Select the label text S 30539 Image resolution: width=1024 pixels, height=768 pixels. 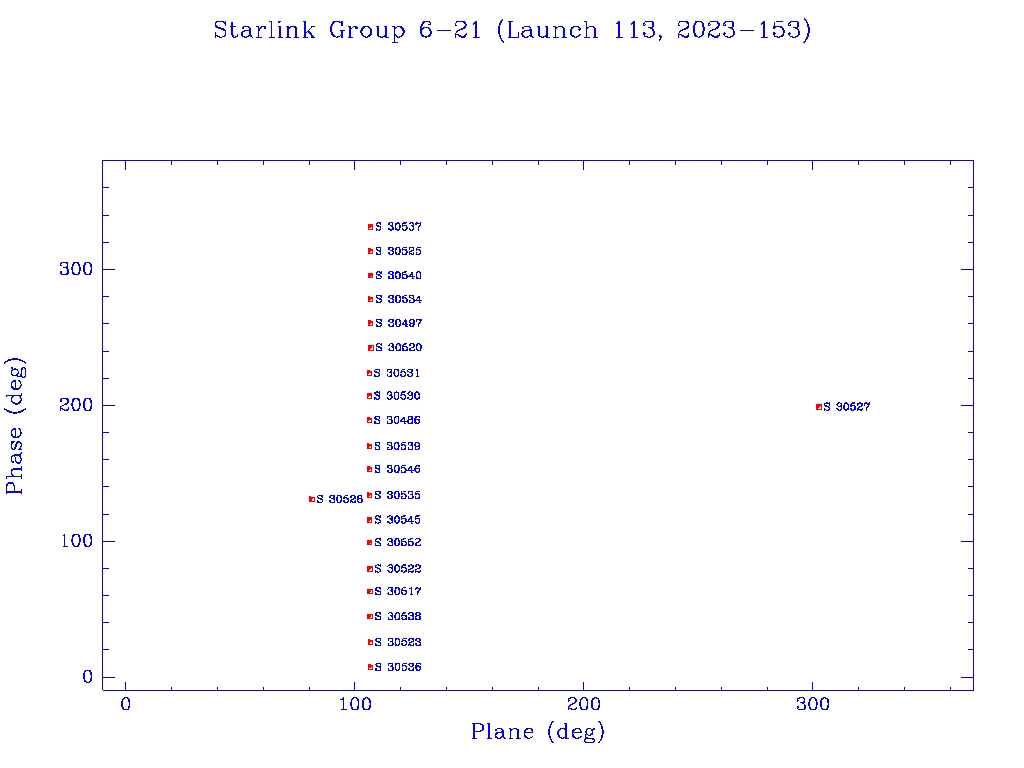point(397,447)
